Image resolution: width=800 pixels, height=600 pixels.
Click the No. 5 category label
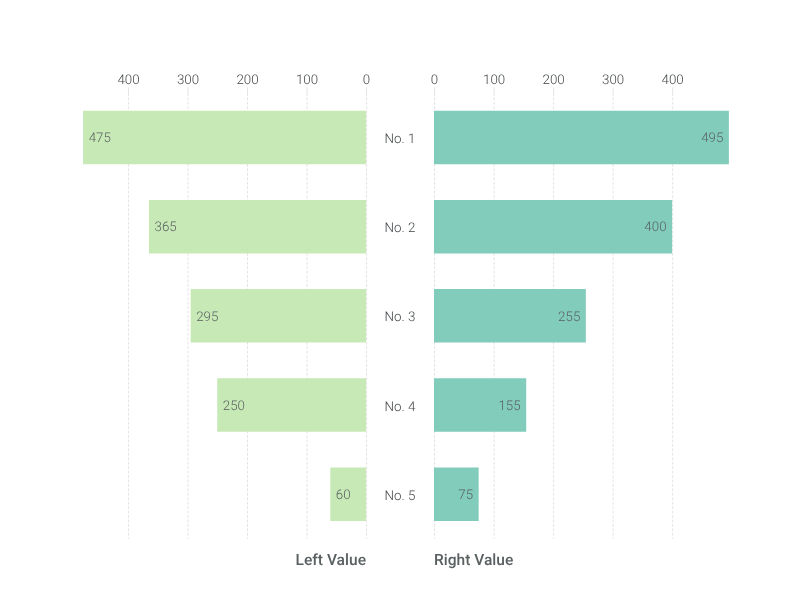(400, 495)
